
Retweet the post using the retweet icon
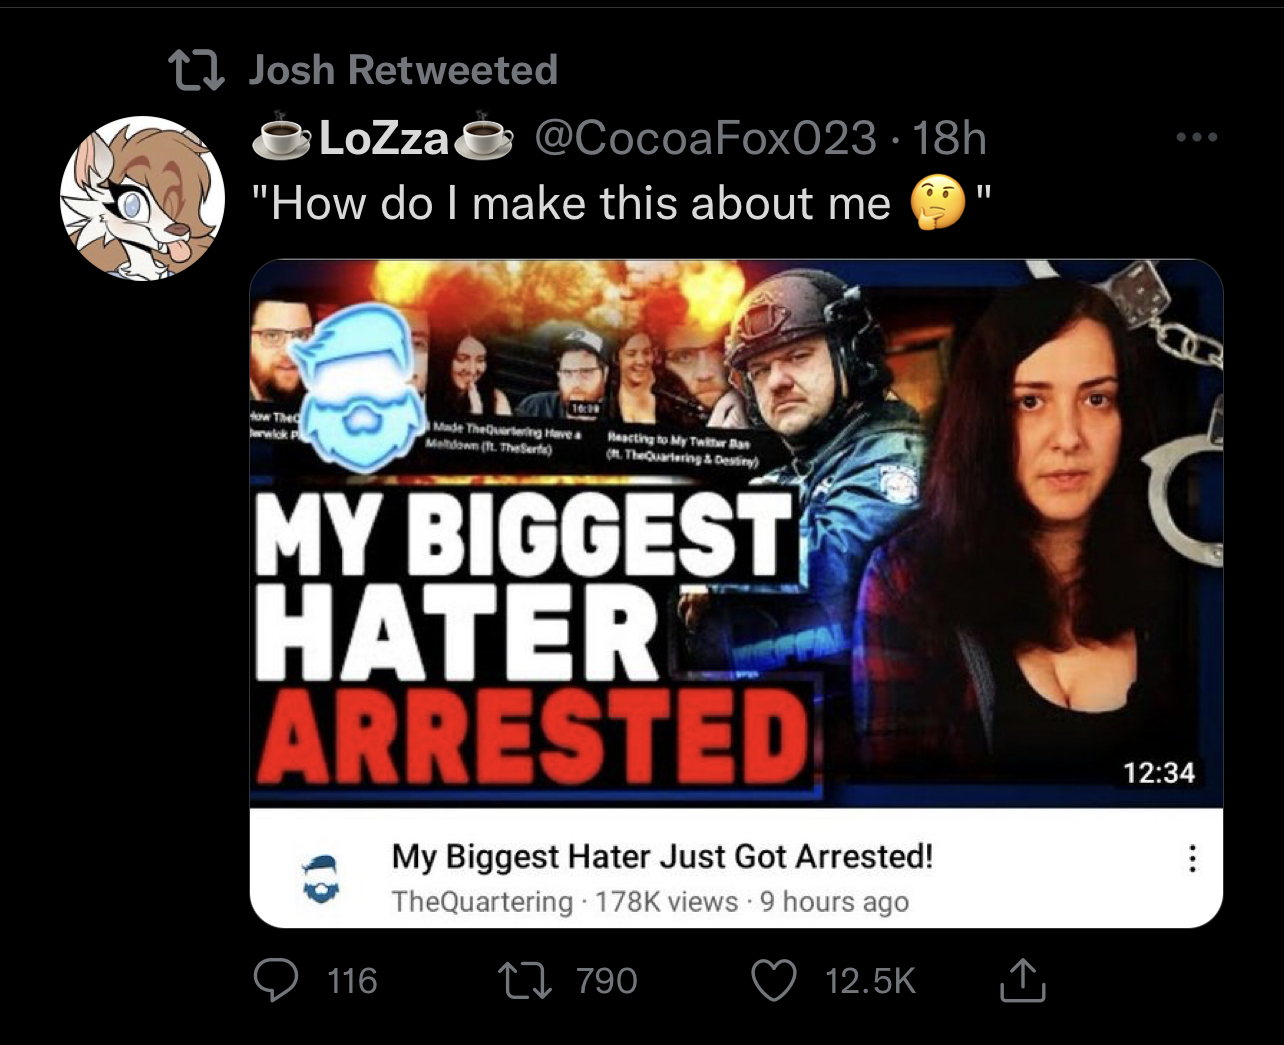click(530, 980)
